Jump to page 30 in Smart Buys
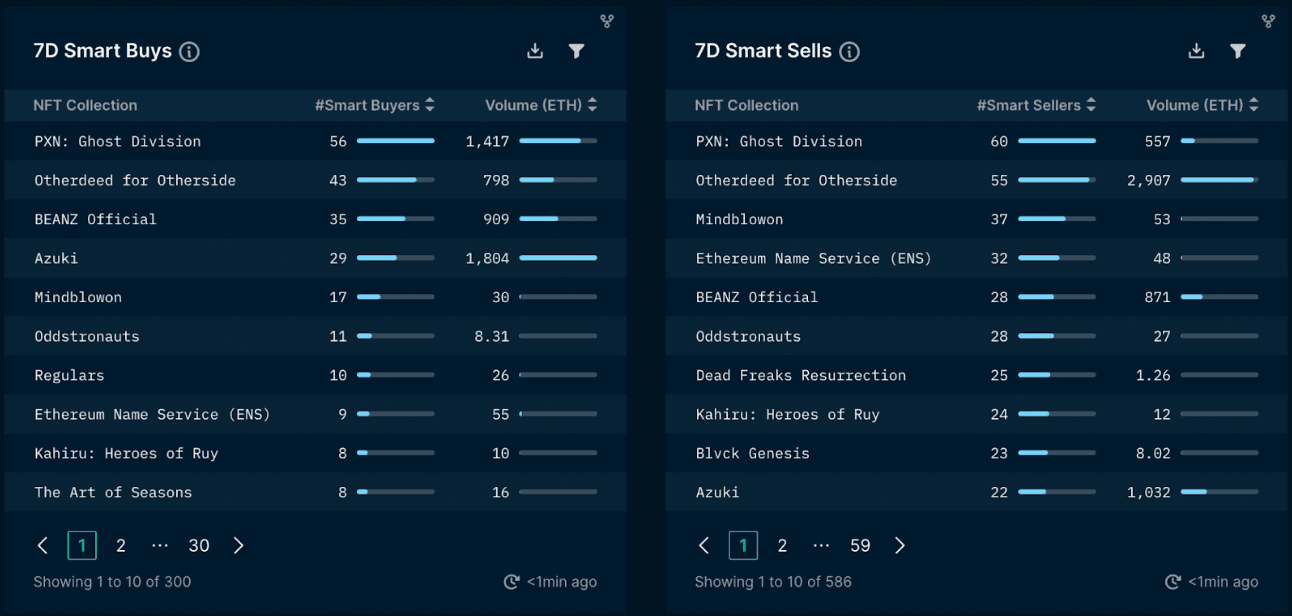The width and height of the screenshot is (1292, 616). click(x=199, y=545)
